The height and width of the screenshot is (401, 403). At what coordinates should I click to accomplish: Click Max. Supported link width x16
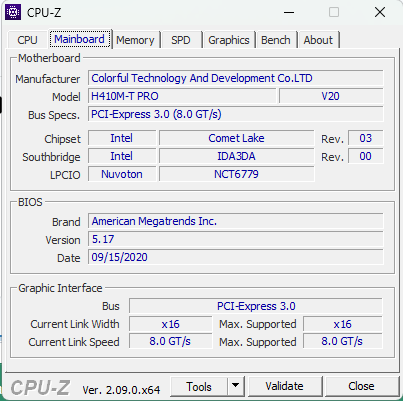coord(343,324)
